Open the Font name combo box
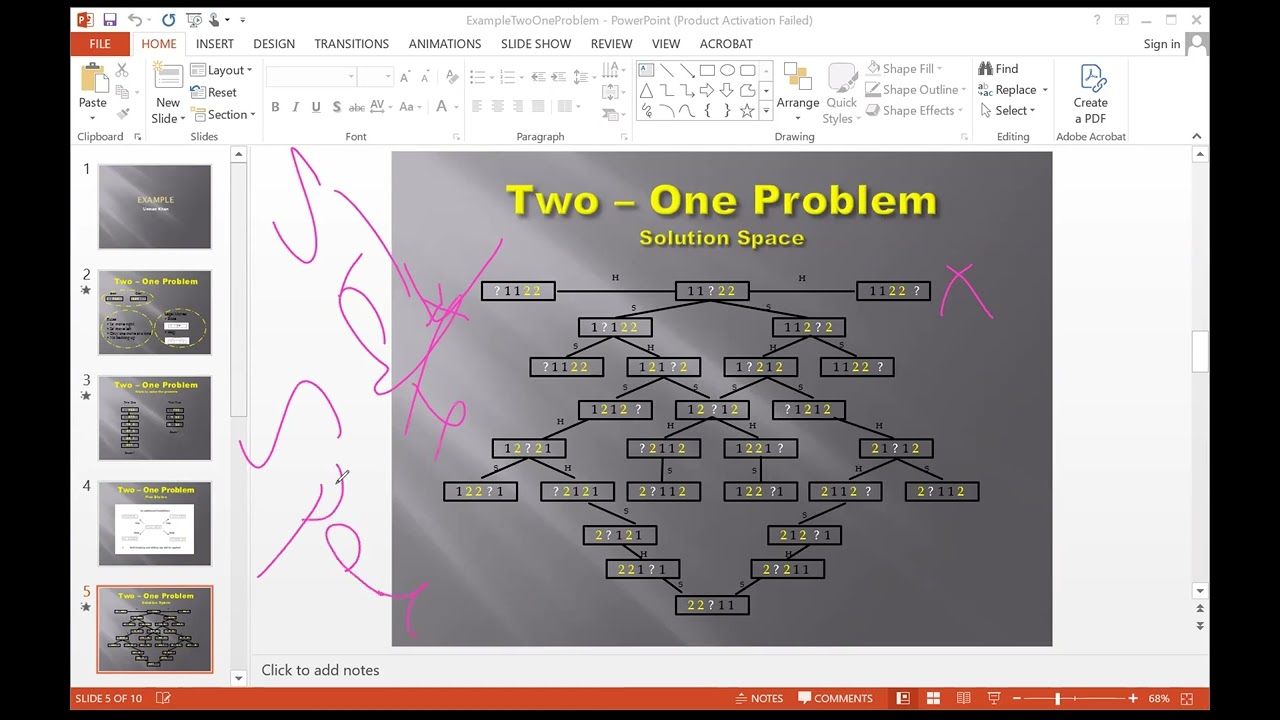The height and width of the screenshot is (720, 1280). (311, 77)
